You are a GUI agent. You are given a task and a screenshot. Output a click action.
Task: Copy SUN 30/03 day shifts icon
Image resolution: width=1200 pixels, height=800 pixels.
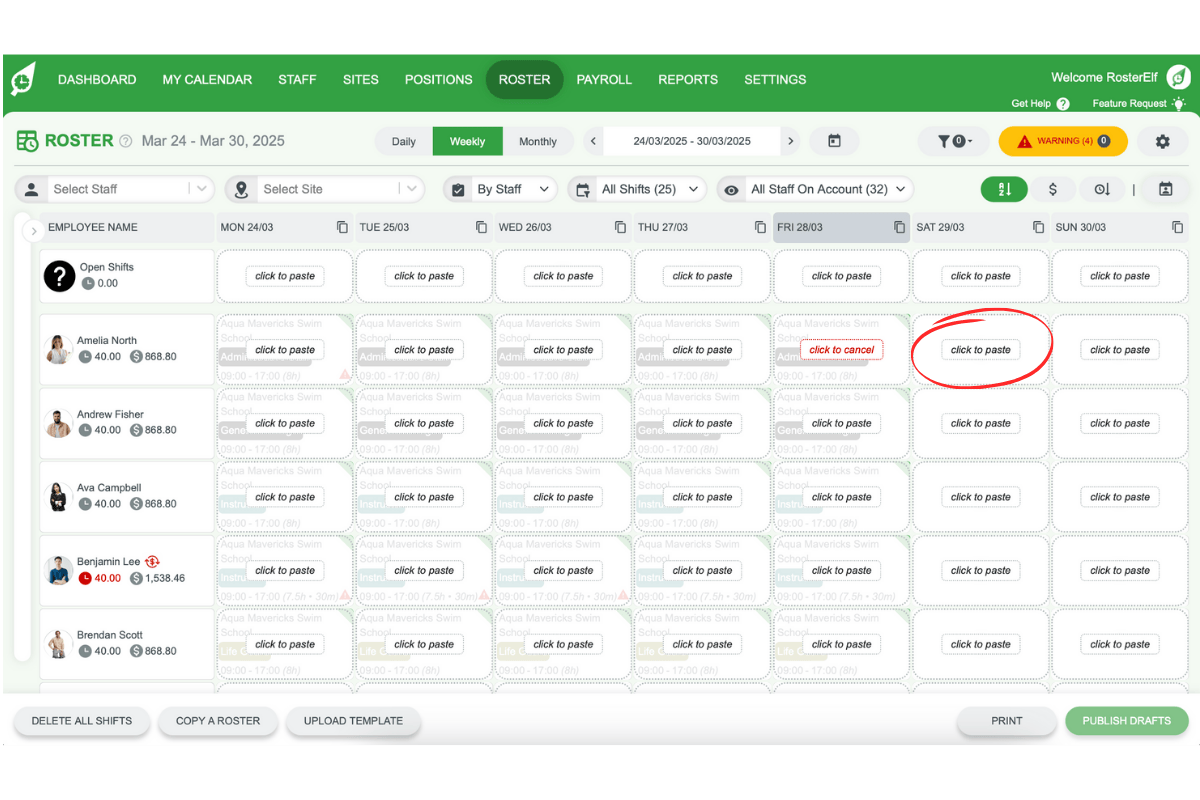tap(1177, 227)
